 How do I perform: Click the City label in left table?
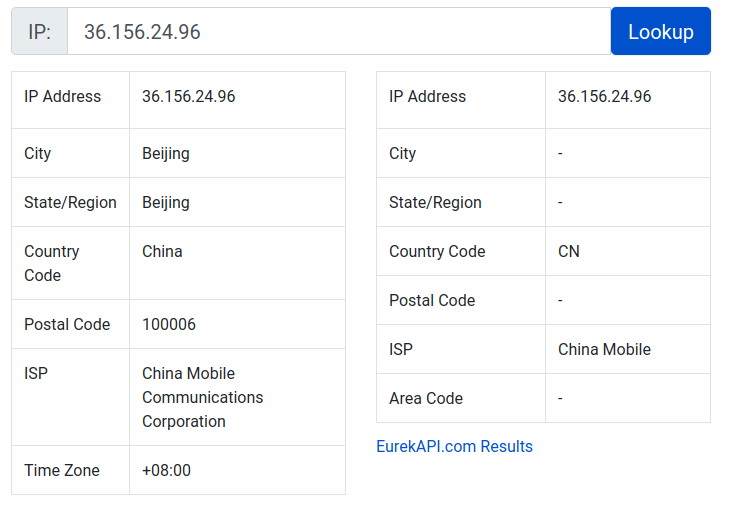tap(38, 154)
